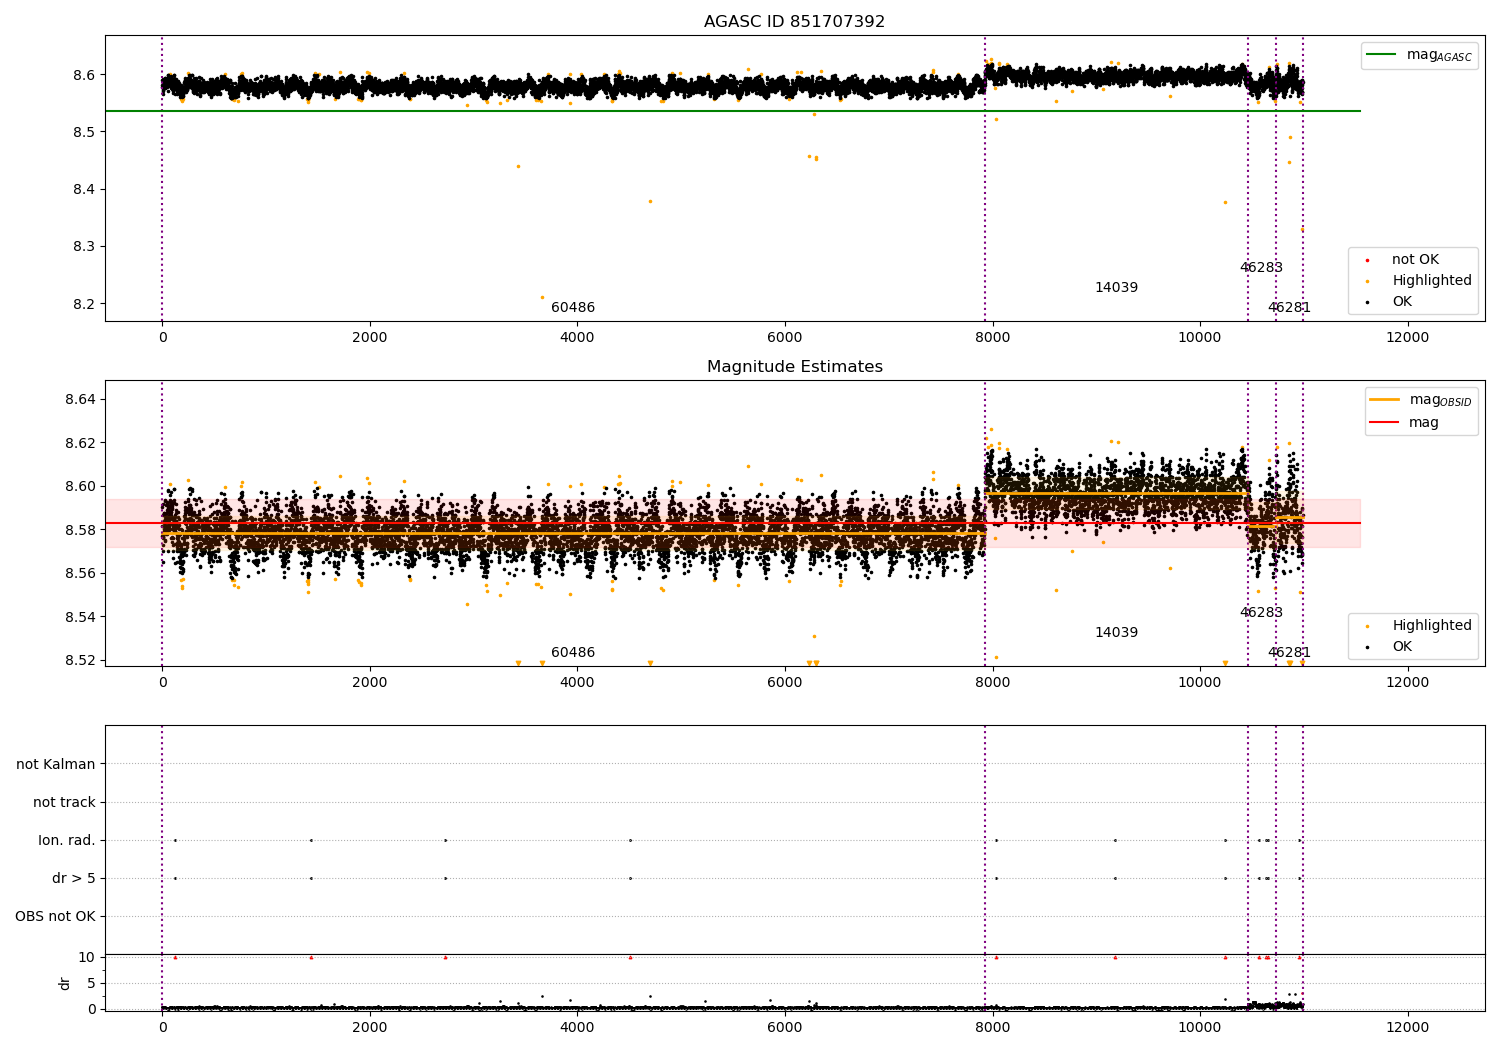This screenshot has width=1500, height=1050.
Task: Click the title "AGASC ID 851707392"
Action: (x=794, y=22)
